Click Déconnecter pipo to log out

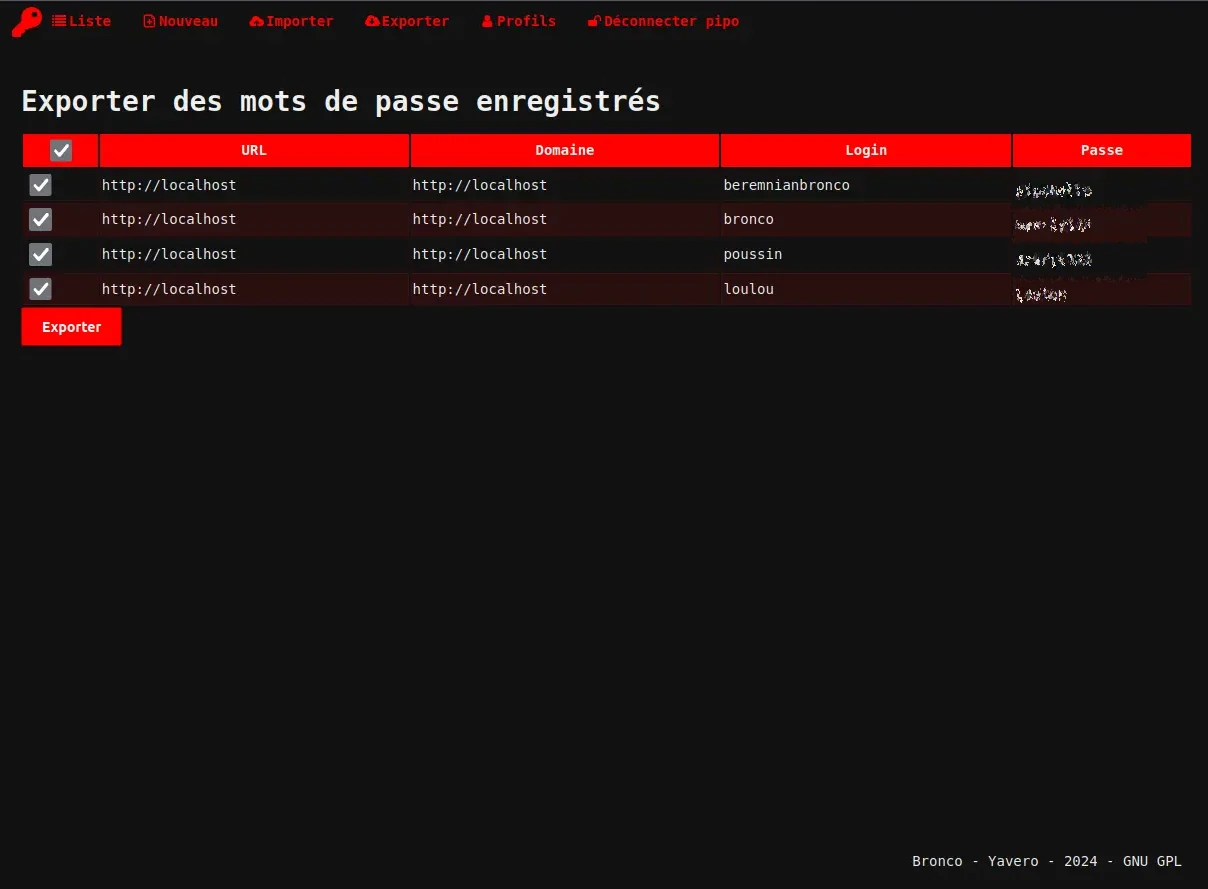point(663,21)
